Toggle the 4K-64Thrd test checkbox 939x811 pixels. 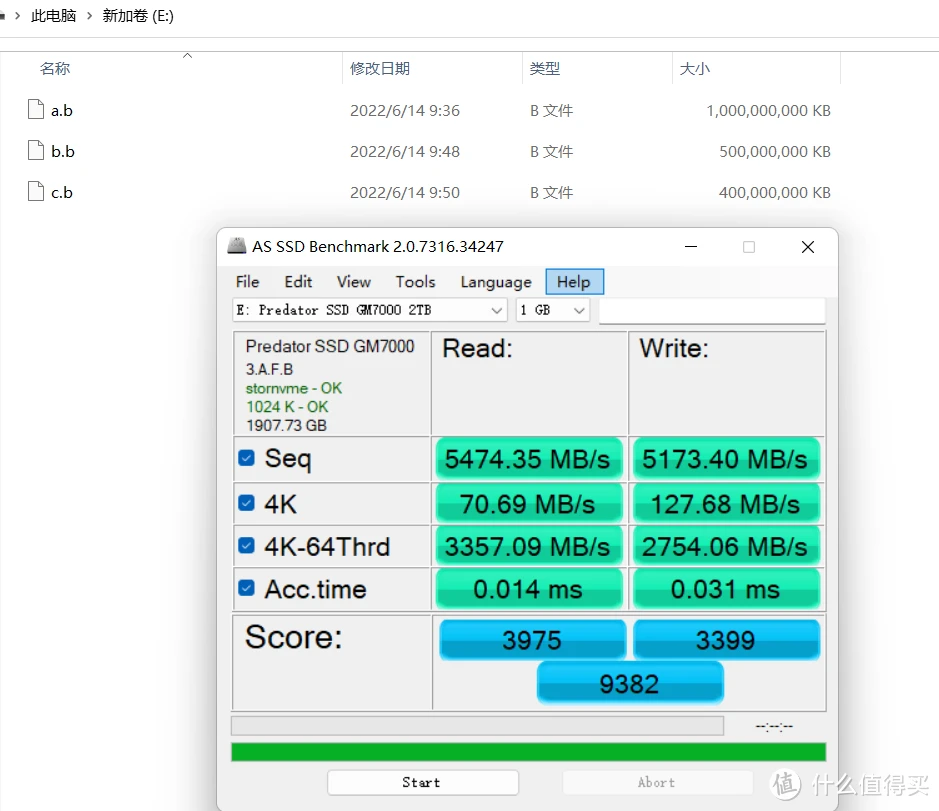(246, 546)
